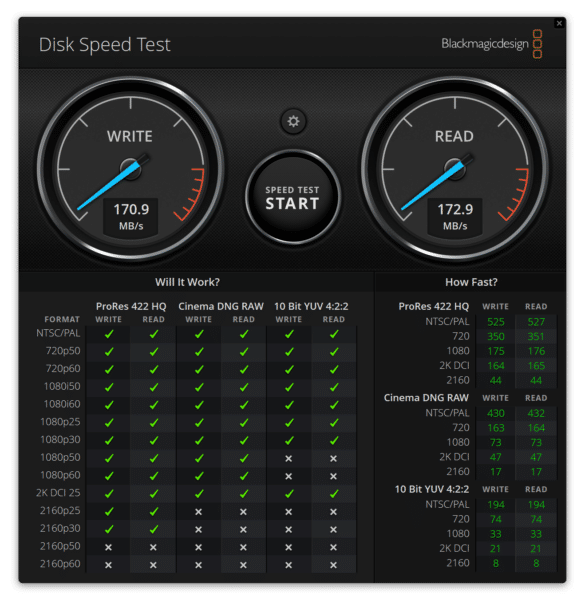Click the Disk Speed Test title
The width and height of the screenshot is (585, 604).
[x=104, y=45]
